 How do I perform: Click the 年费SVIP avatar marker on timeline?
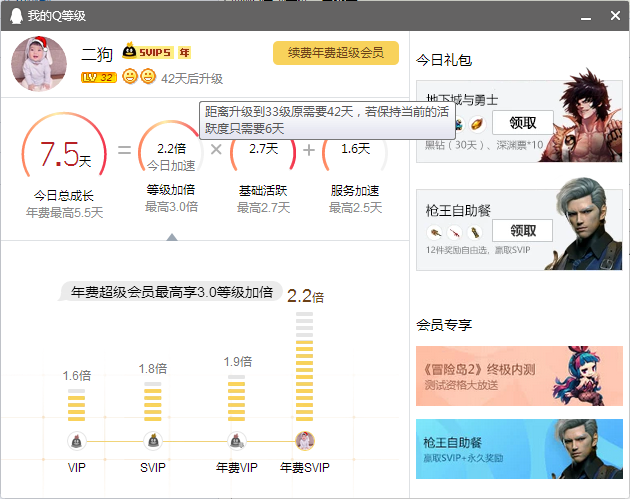click(x=305, y=441)
